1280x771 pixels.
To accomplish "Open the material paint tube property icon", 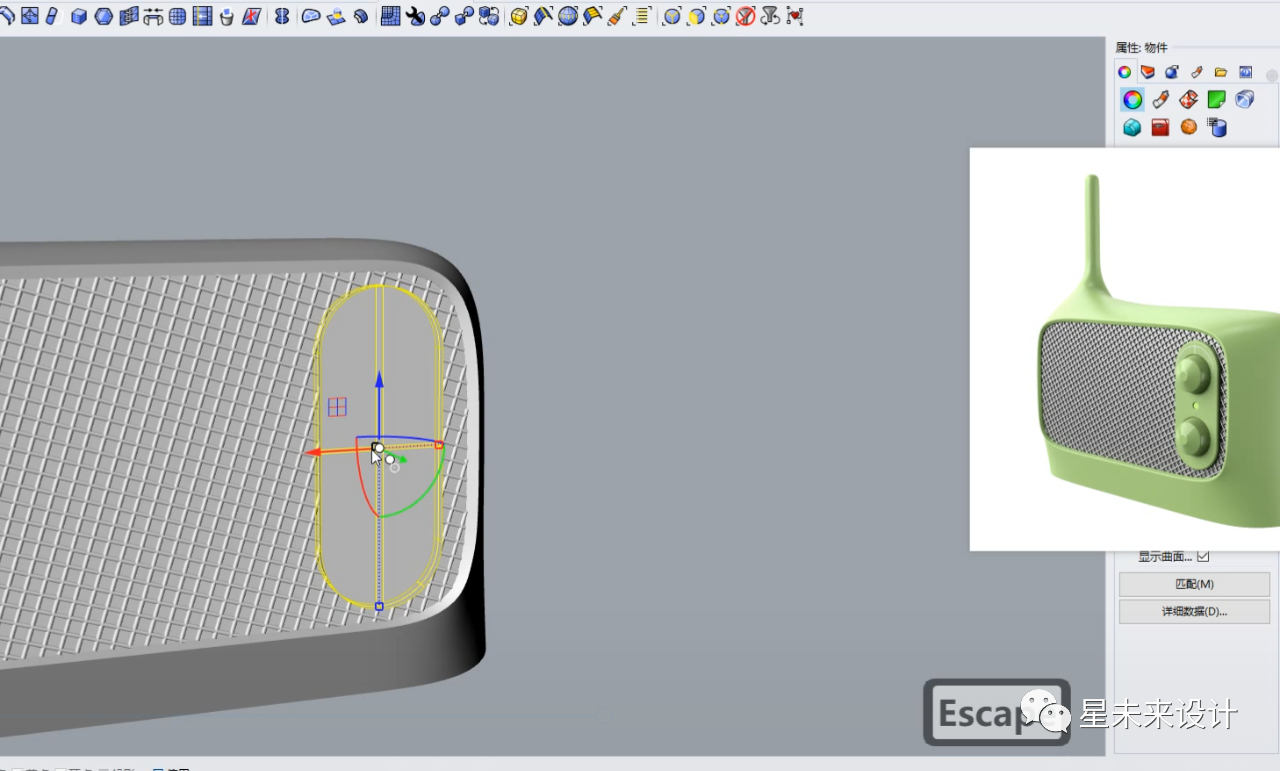I will 1160,99.
